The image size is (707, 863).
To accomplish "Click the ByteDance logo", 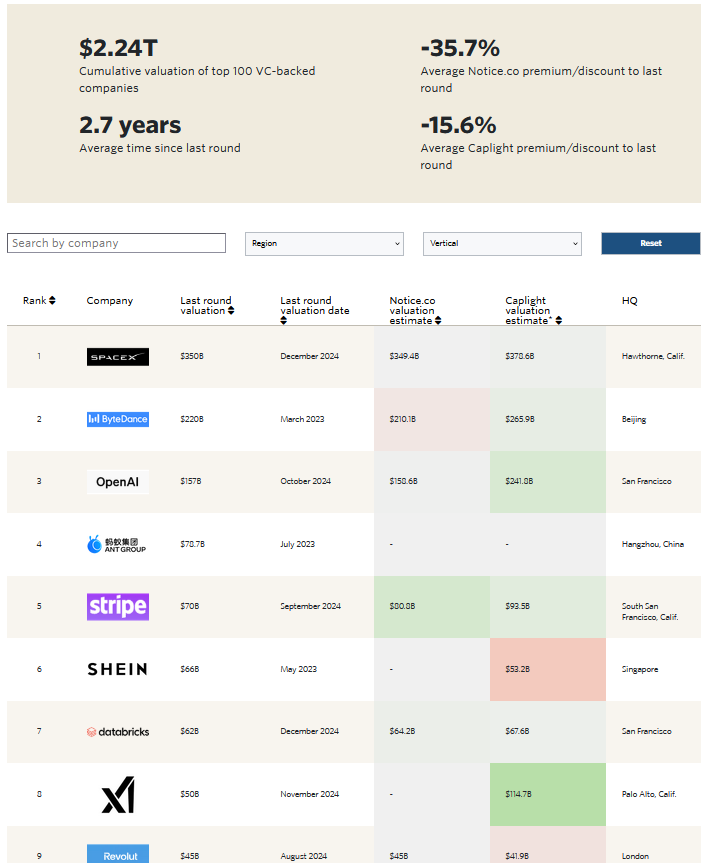I will (x=118, y=419).
